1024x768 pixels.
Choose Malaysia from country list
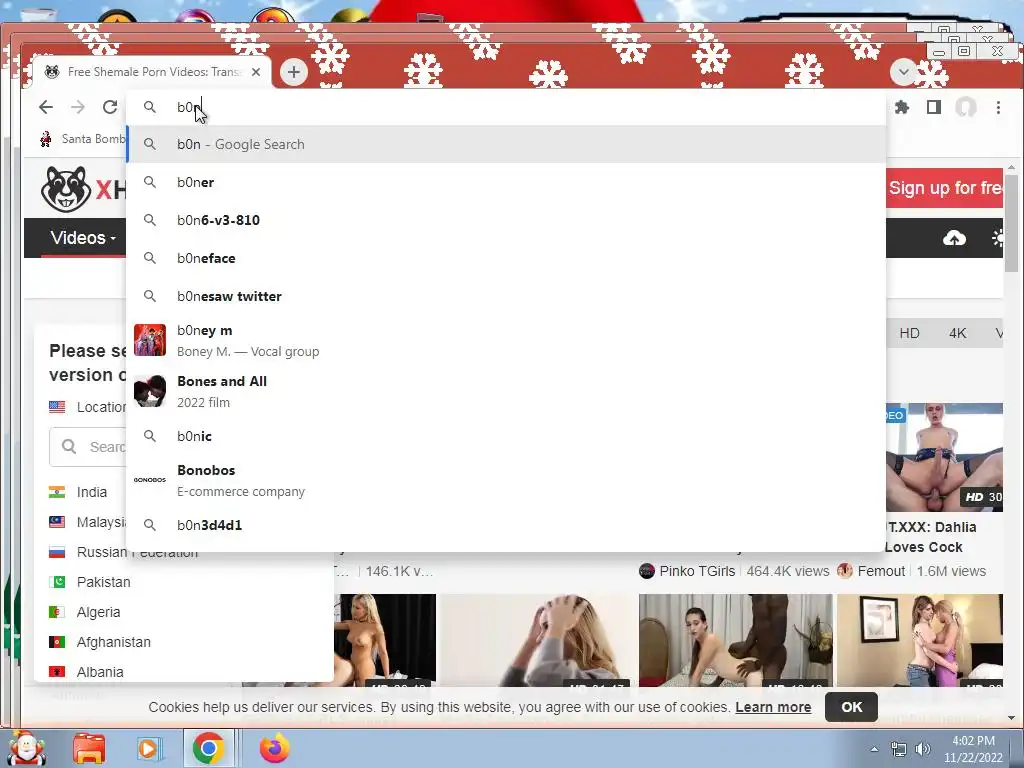pyautogui.click(x=101, y=522)
